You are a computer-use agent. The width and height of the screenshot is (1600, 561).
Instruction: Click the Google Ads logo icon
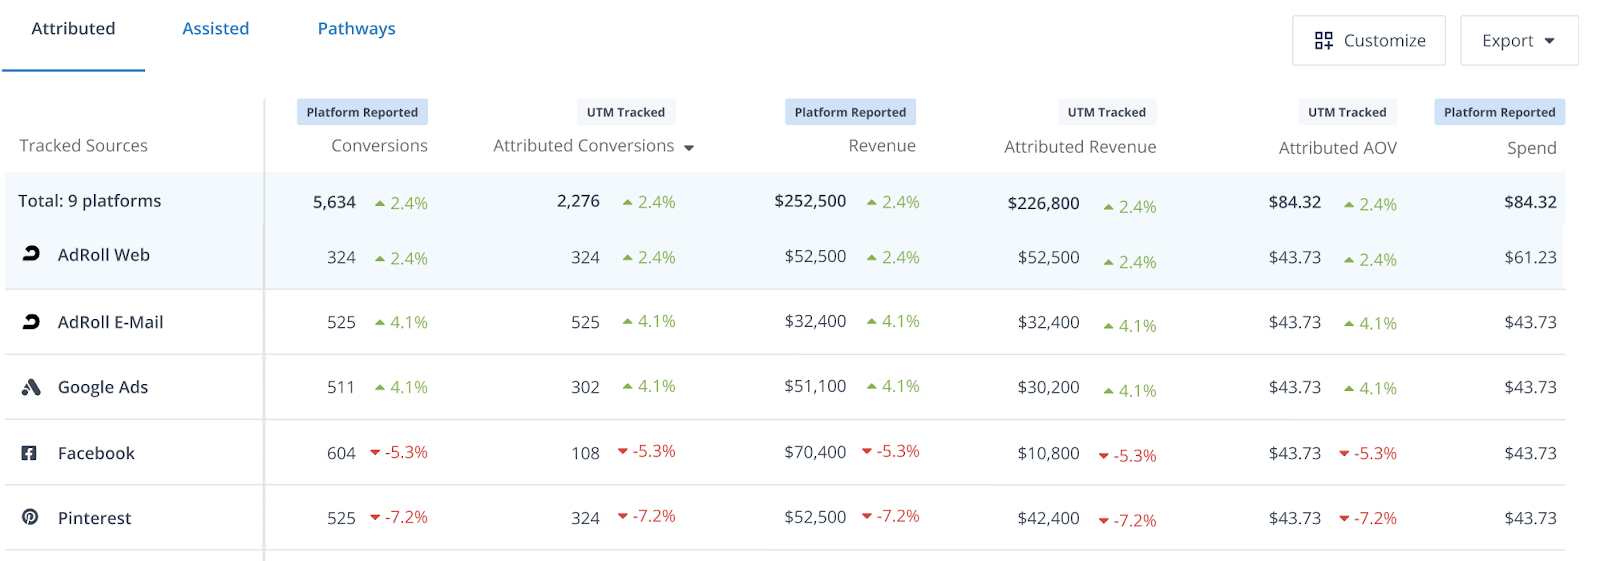[x=31, y=387]
